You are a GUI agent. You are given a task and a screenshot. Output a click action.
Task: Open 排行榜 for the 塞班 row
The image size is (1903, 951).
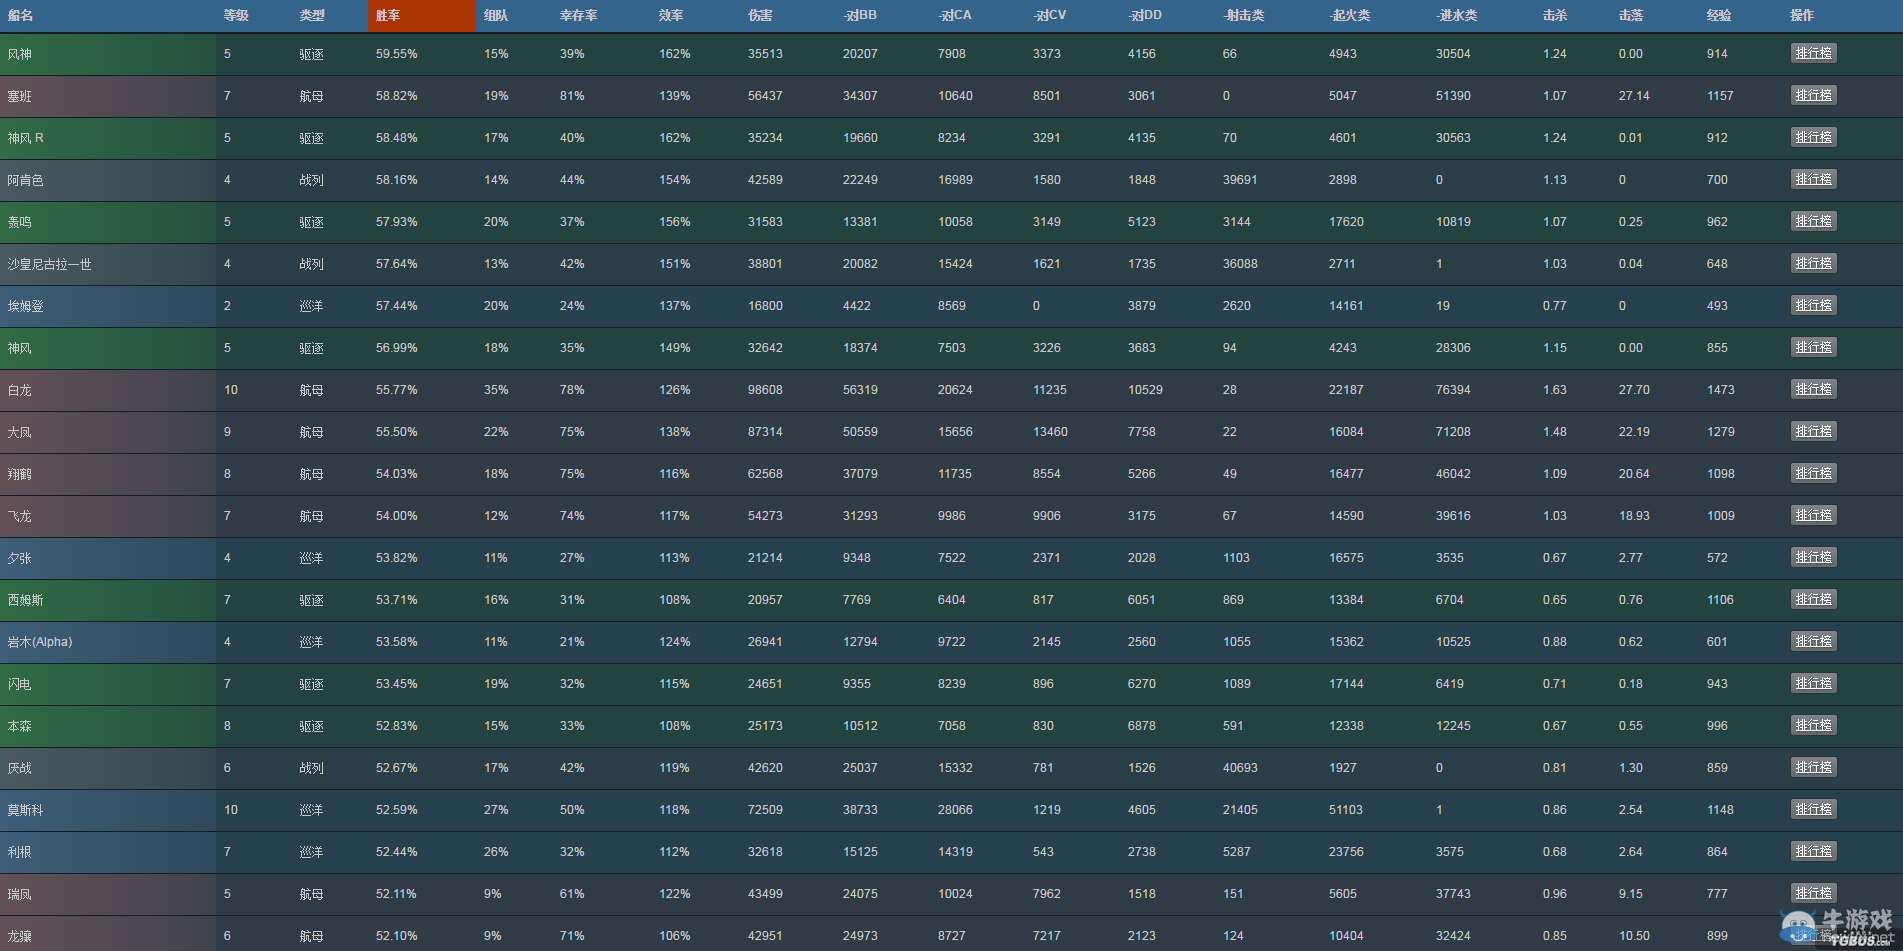click(x=1813, y=95)
